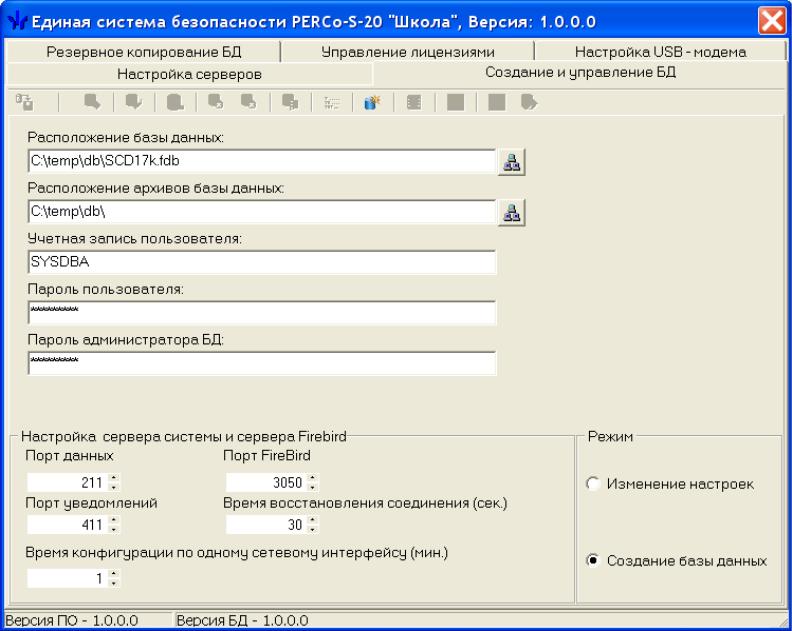Click status bar text 'Версия БД - 1.0.0.0'
Screen dimensions: 792x631
242,620
